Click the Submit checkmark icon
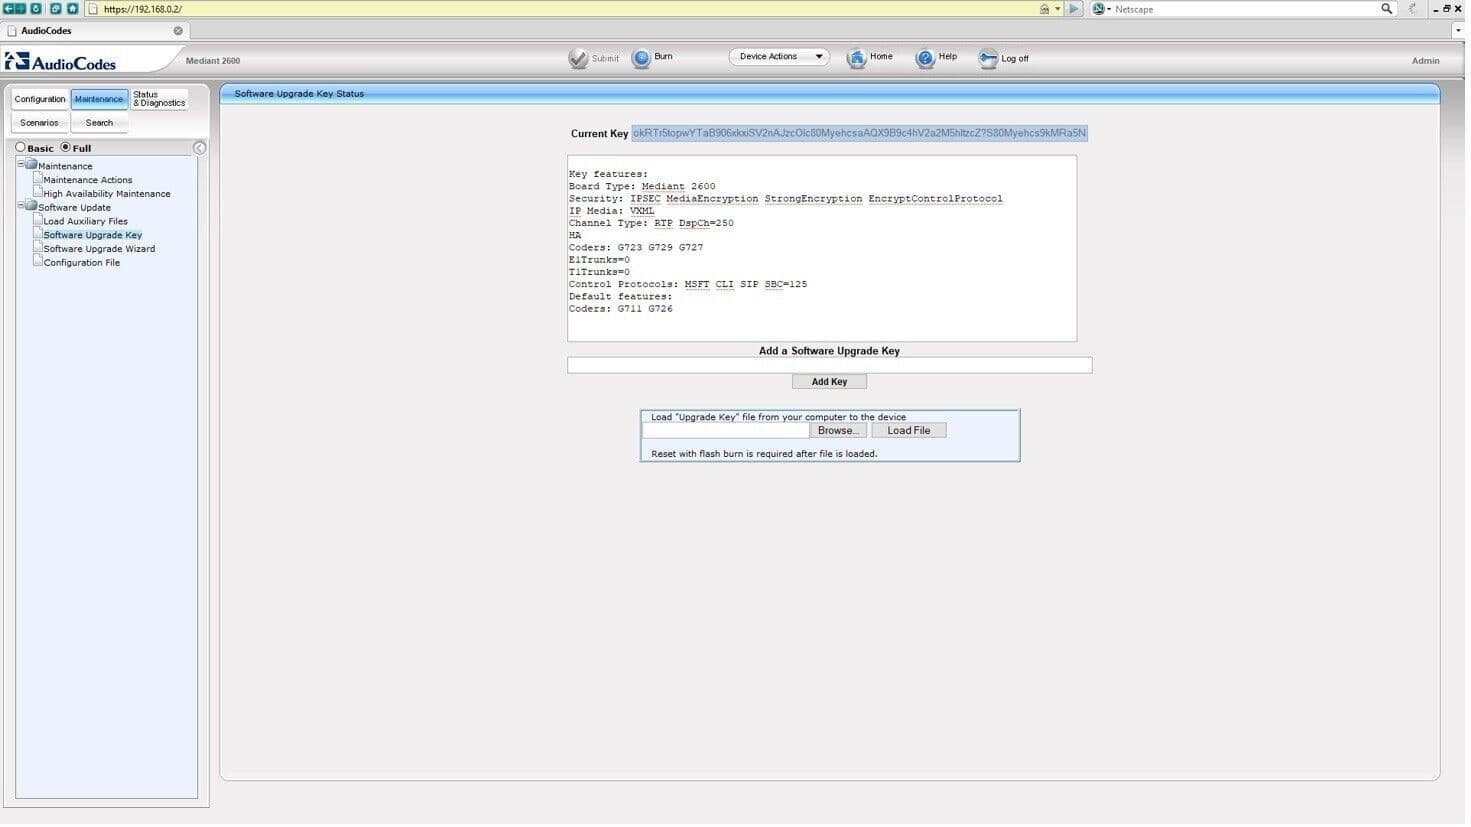The height and width of the screenshot is (827, 1471). coord(579,58)
